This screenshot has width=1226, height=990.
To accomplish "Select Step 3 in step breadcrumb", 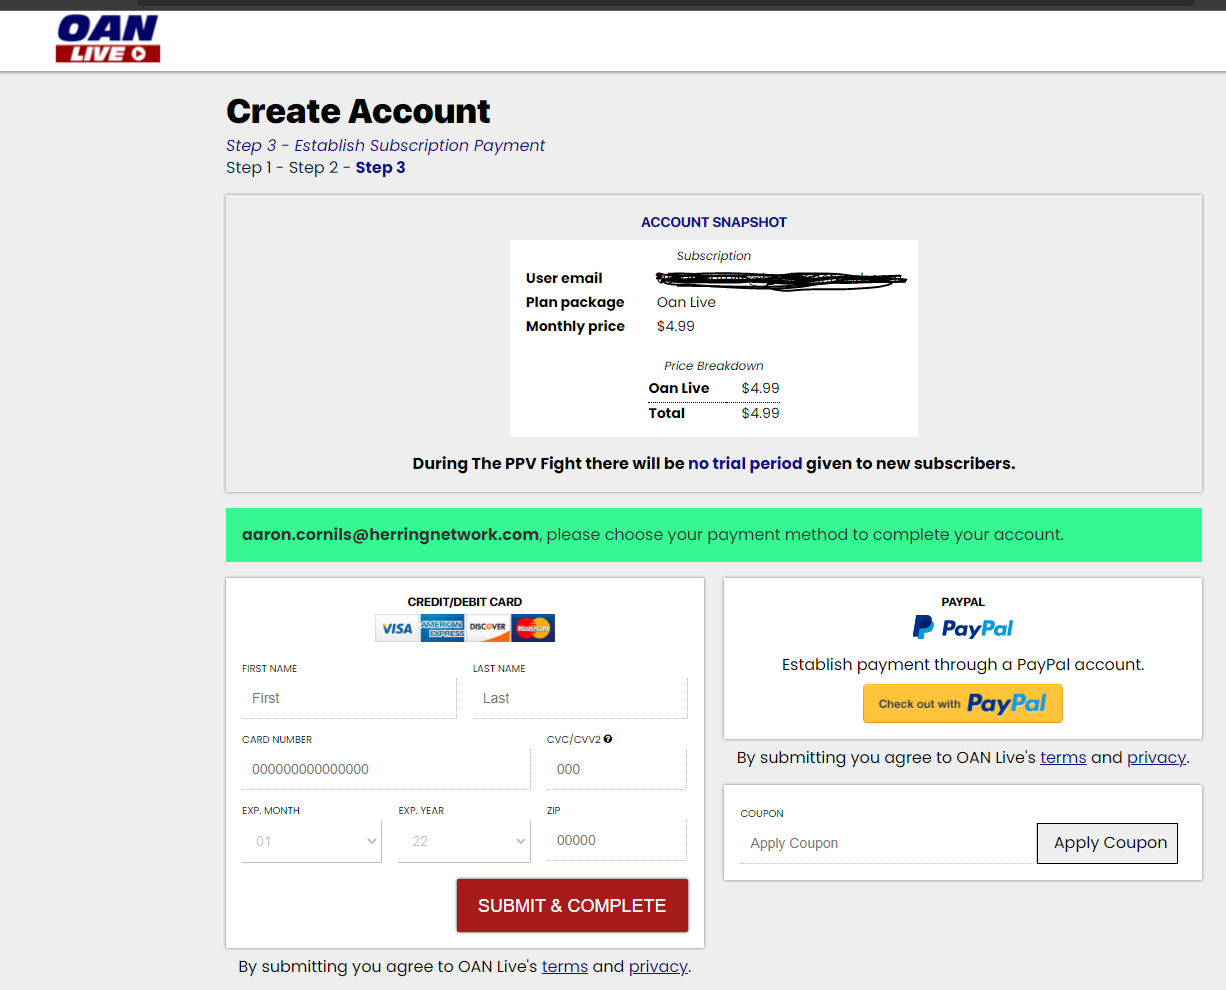I will (380, 167).
